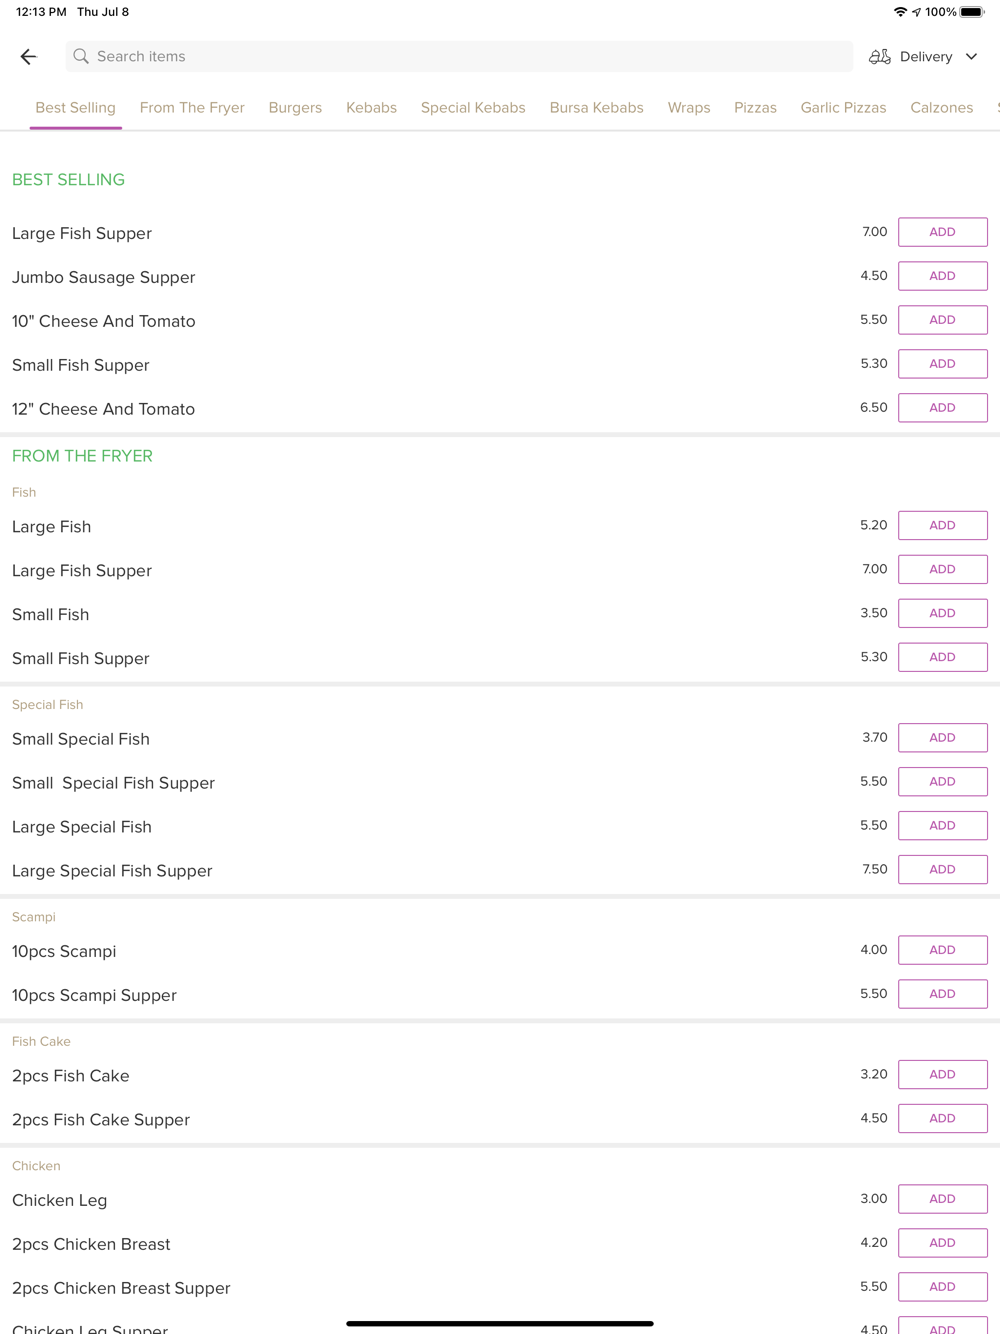Add Chicken Leg to order
The image size is (1000, 1334).
pyautogui.click(x=942, y=1199)
